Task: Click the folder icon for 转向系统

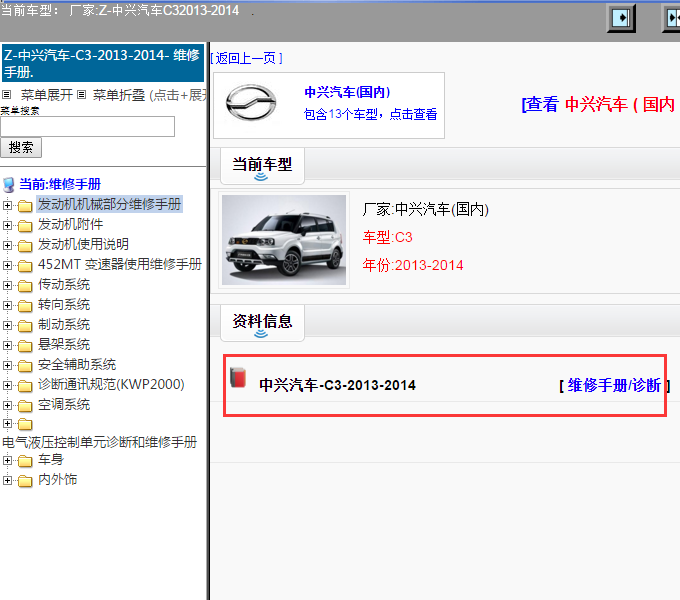Action: [x=25, y=306]
